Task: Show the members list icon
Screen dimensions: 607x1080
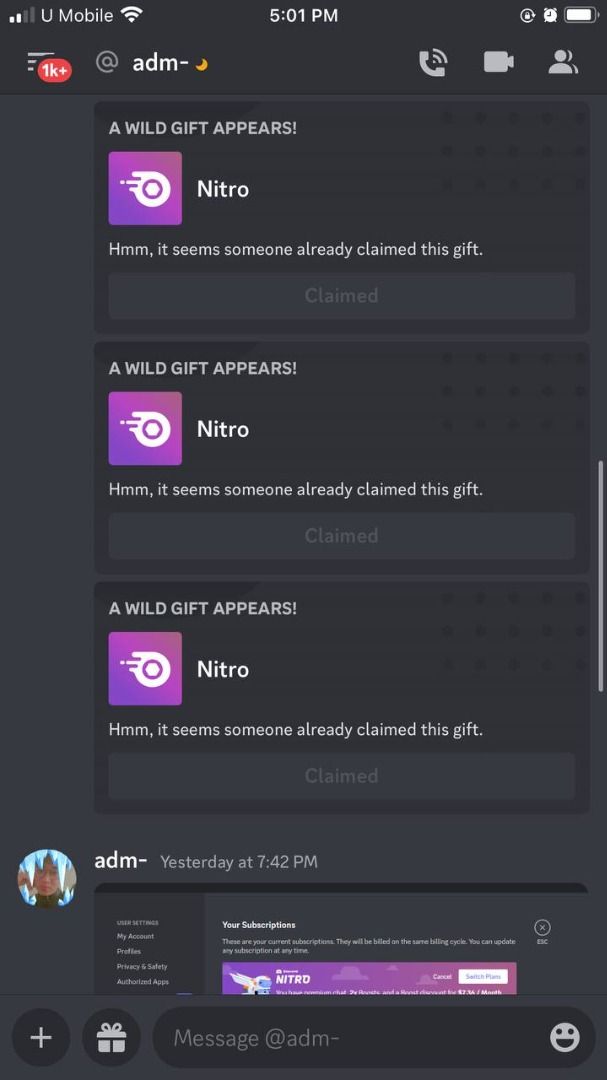Action: pyautogui.click(x=563, y=62)
